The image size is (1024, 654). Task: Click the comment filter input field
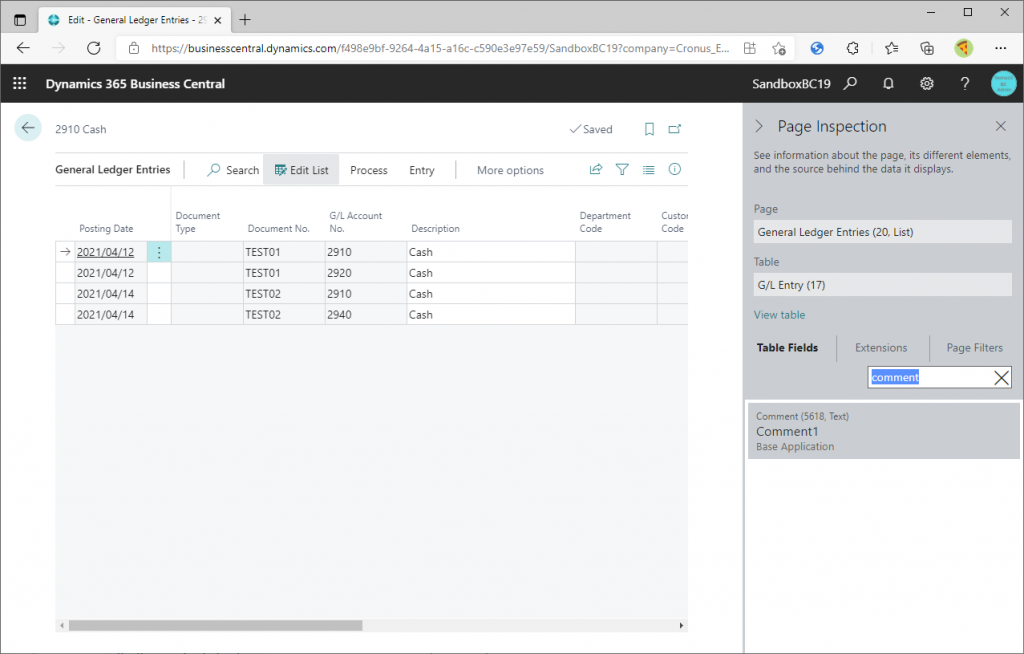click(x=930, y=377)
